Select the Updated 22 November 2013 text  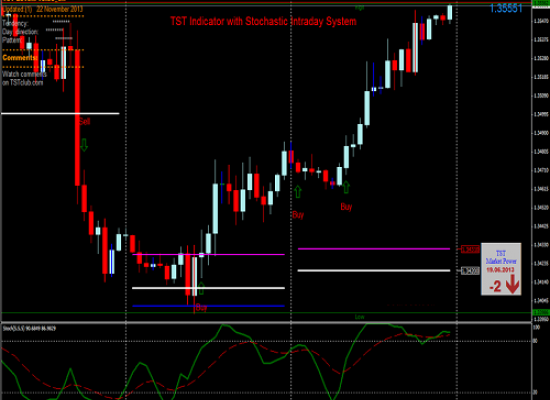[x=42, y=9]
